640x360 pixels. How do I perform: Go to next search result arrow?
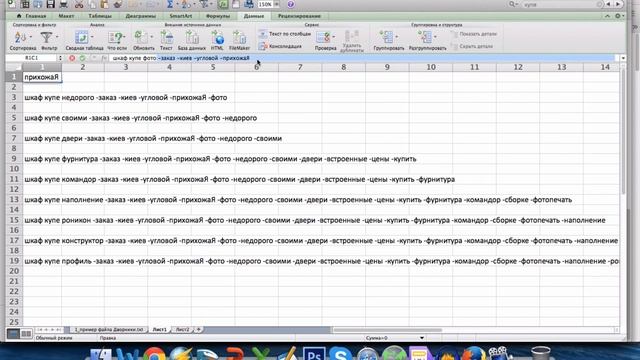[618, 4]
